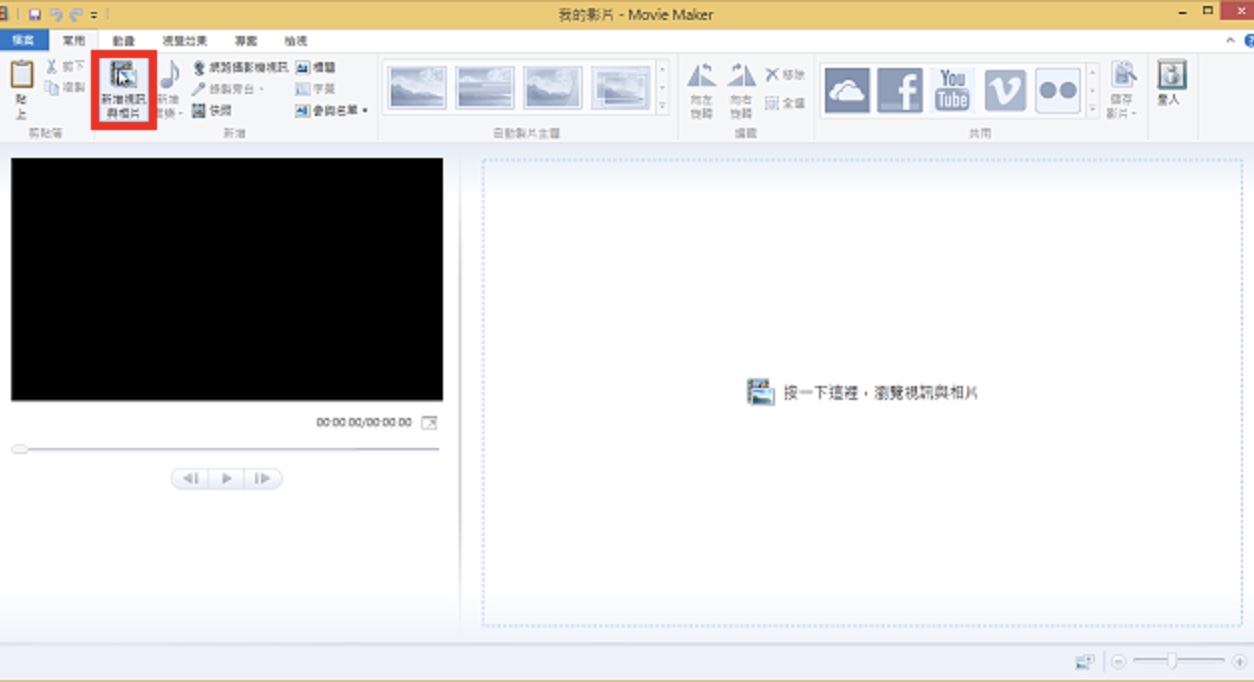Play the movie preview
The height and width of the screenshot is (682, 1254).
[227, 479]
